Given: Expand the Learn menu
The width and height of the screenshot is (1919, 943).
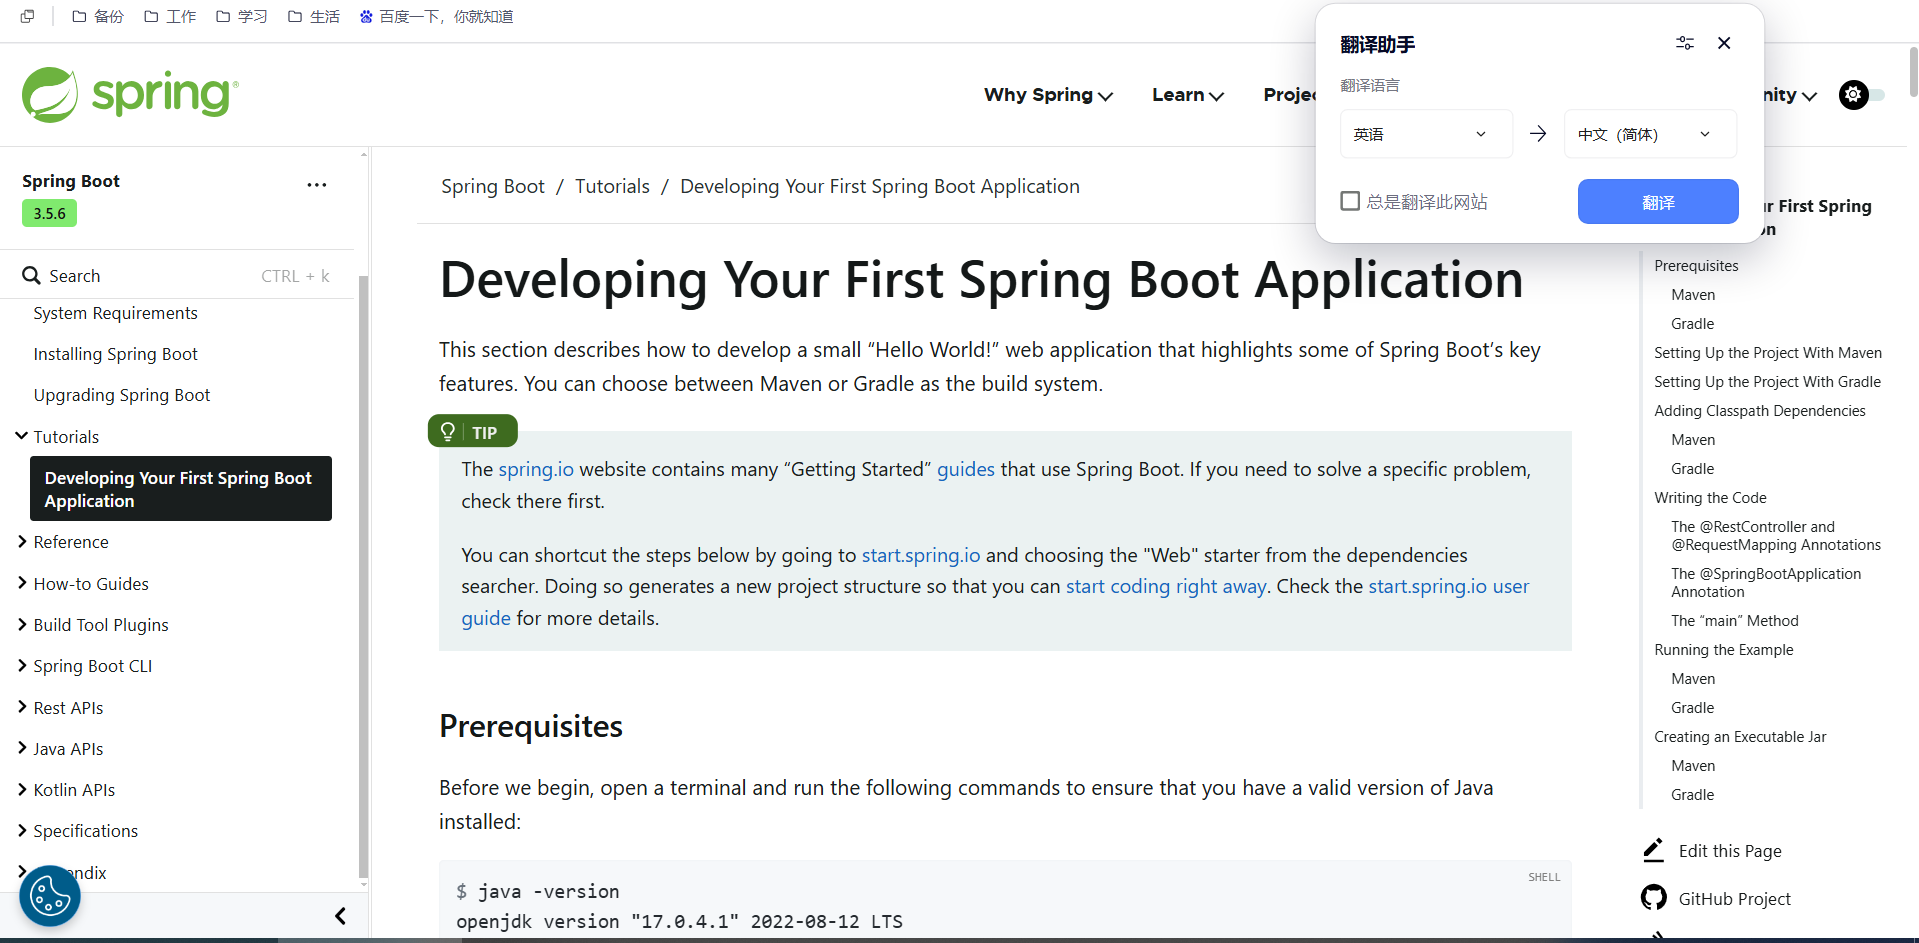Looking at the screenshot, I should pos(1188,95).
